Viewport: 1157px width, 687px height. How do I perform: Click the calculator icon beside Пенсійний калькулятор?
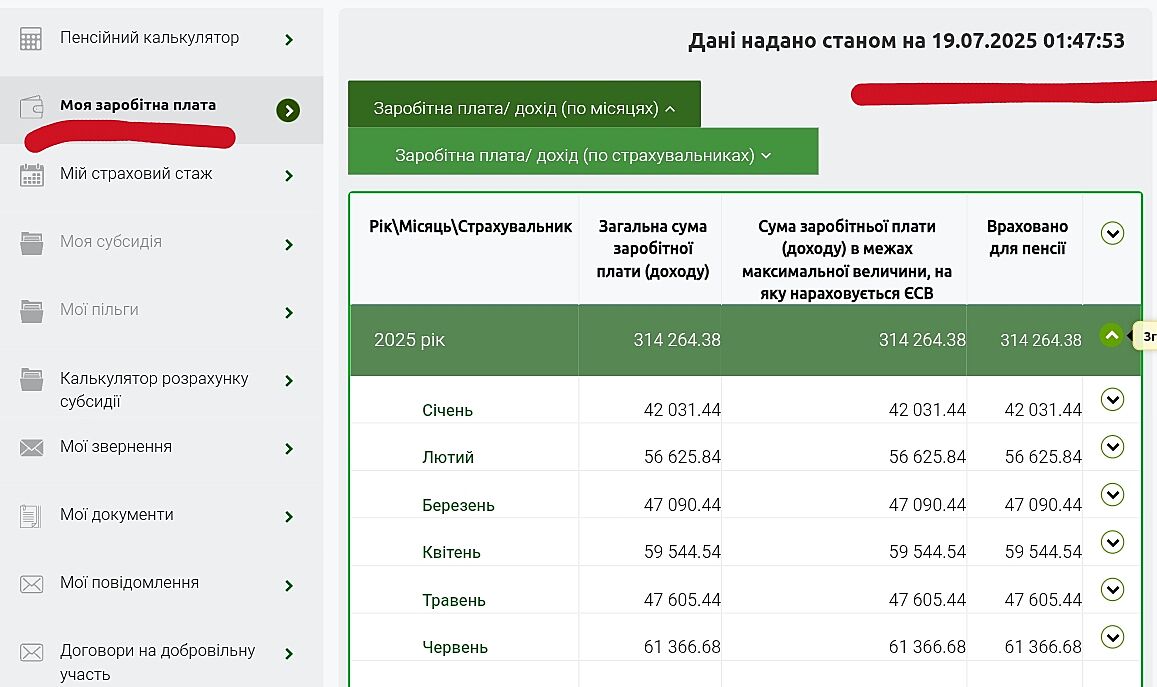[31, 39]
